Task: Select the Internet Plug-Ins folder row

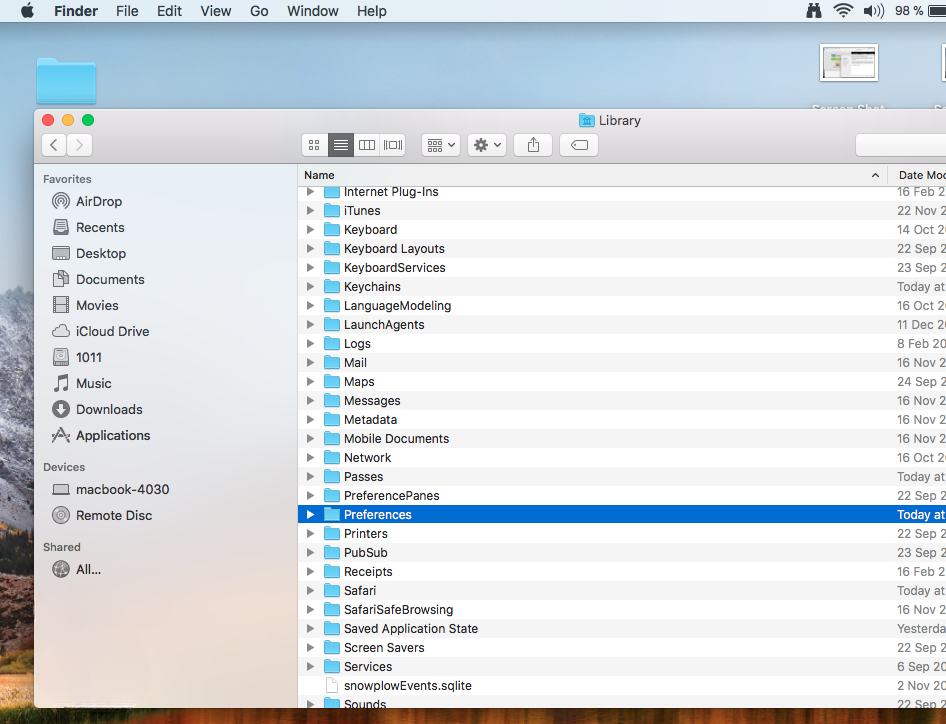Action: [x=622, y=193]
